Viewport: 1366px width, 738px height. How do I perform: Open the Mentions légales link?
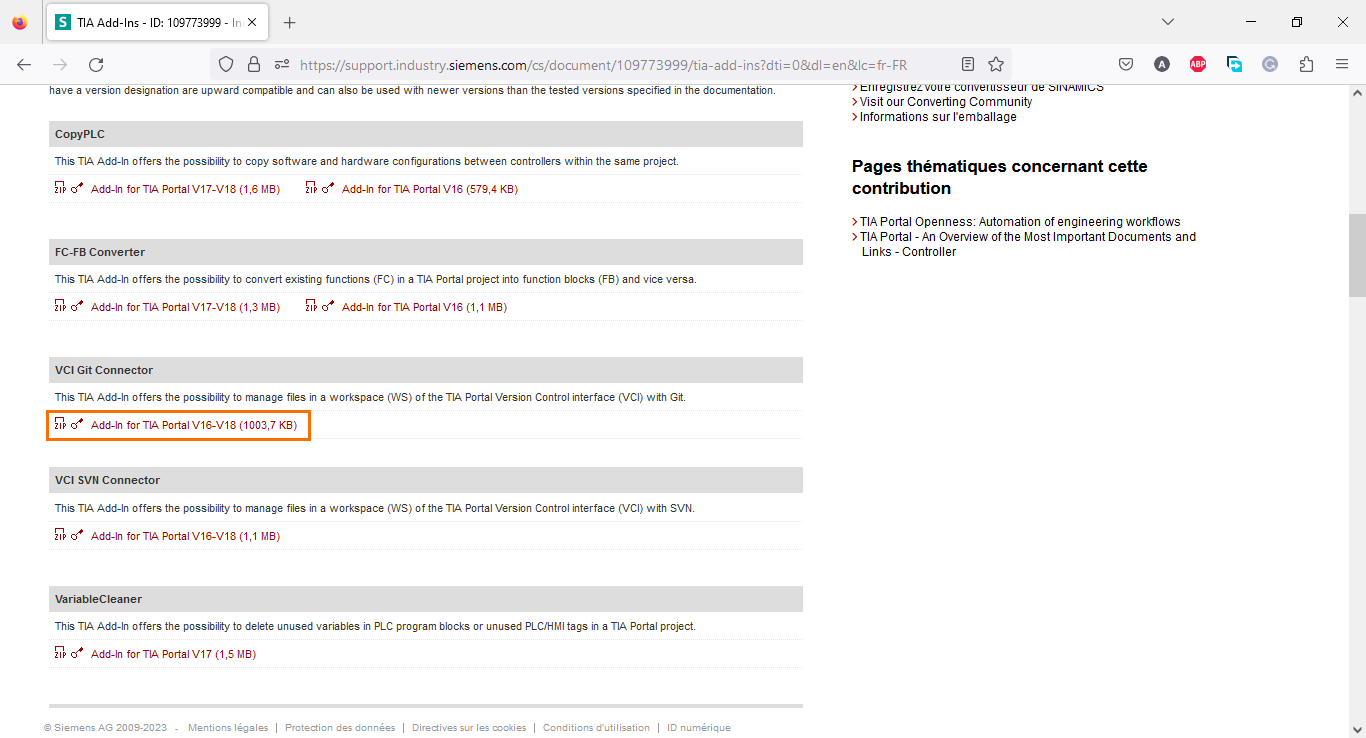pyautogui.click(x=228, y=727)
